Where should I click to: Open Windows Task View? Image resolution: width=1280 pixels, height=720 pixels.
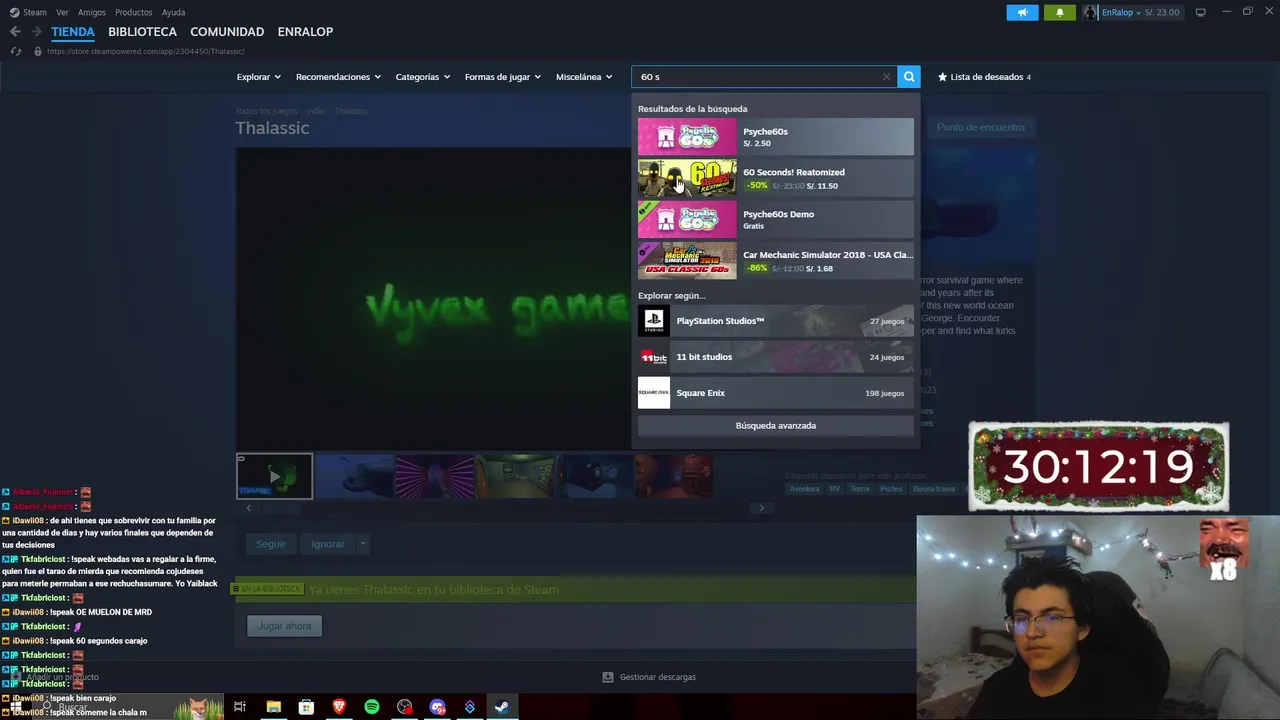coord(240,707)
